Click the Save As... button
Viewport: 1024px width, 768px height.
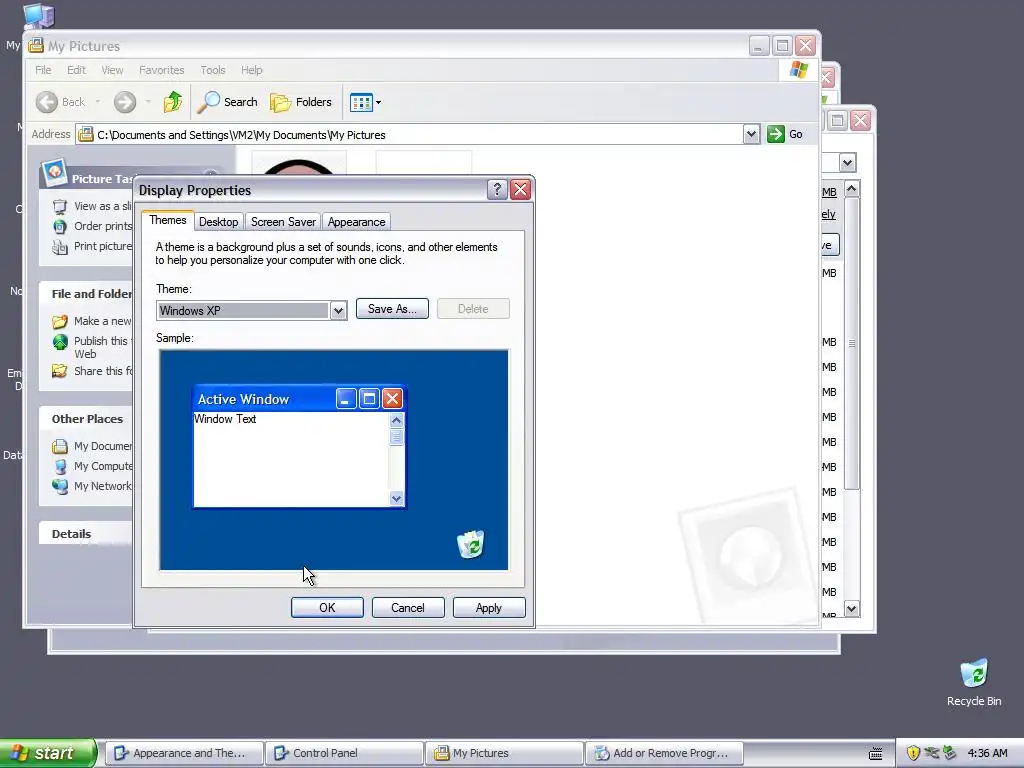coord(392,309)
